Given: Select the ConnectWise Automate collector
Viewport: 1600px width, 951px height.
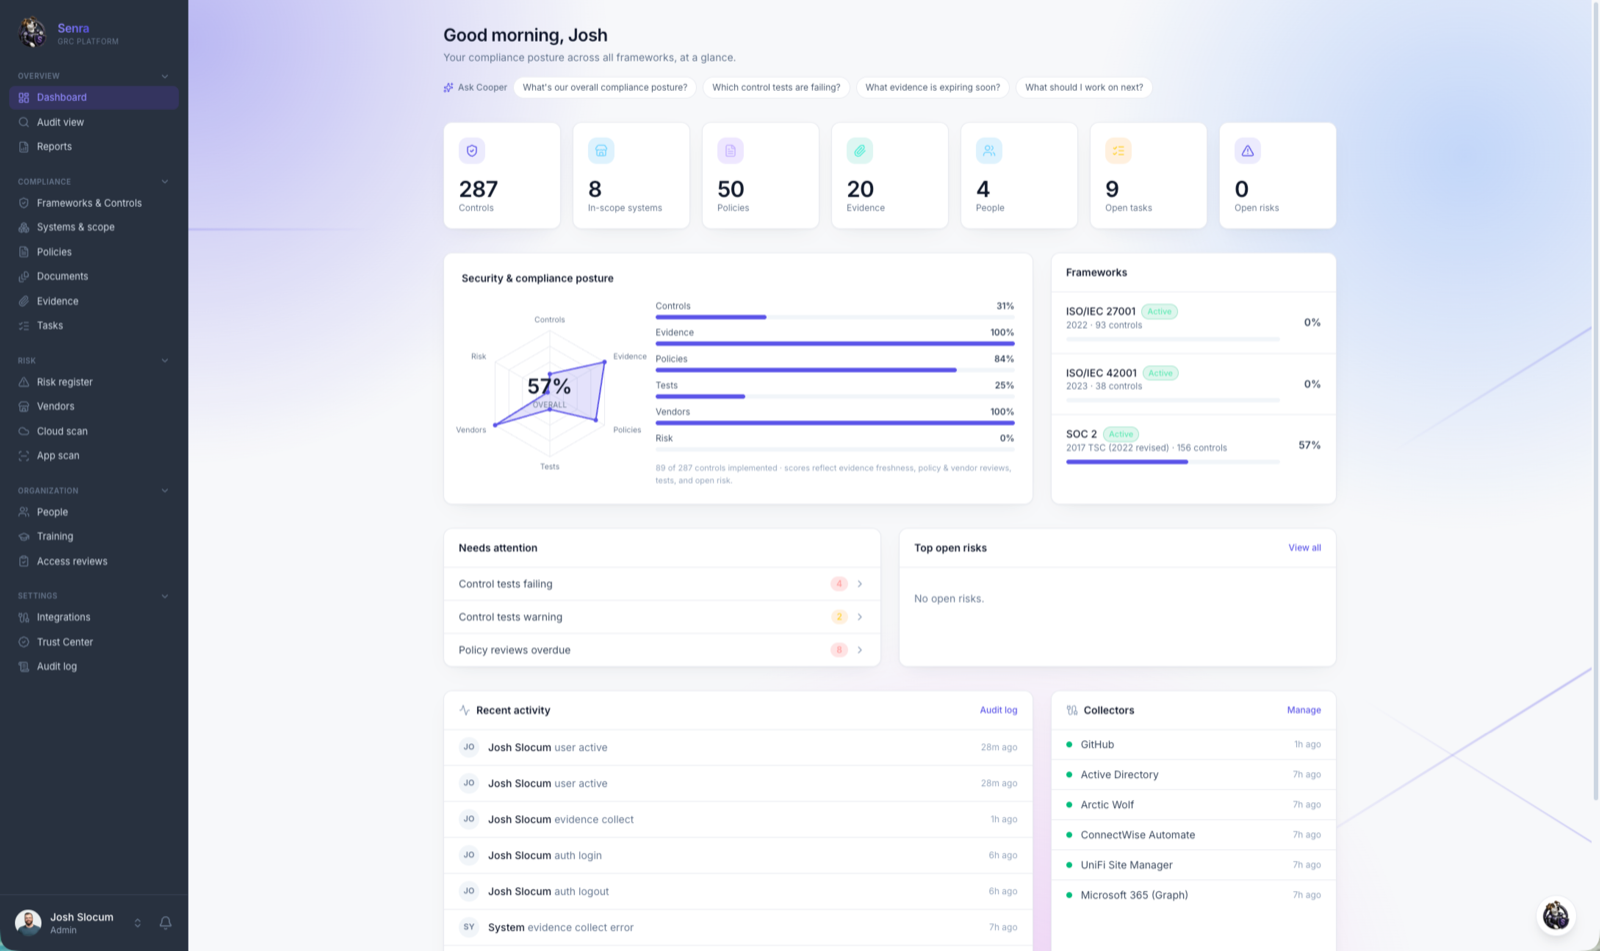Looking at the screenshot, I should tap(1193, 835).
